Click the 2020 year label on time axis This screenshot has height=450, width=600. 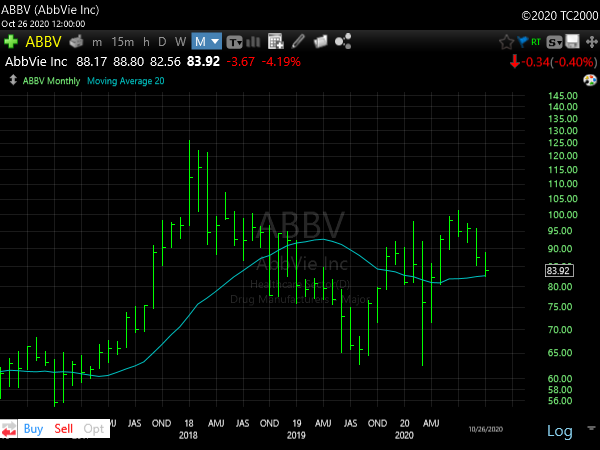coord(404,435)
